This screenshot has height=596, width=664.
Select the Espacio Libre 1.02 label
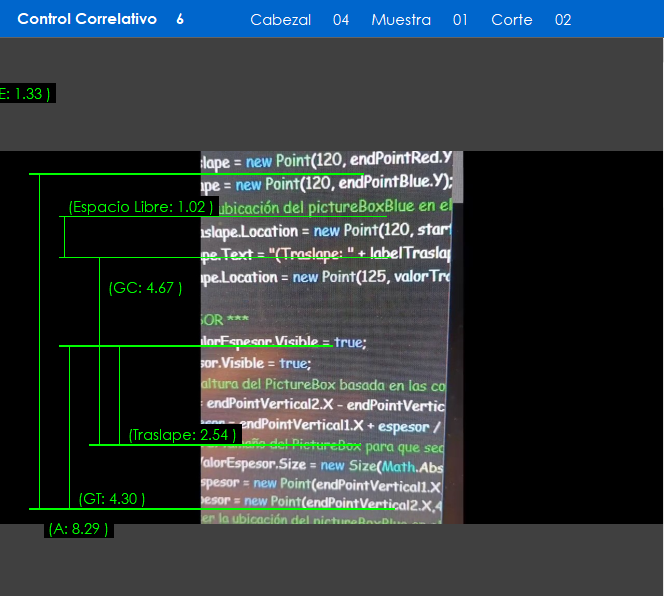(141, 207)
